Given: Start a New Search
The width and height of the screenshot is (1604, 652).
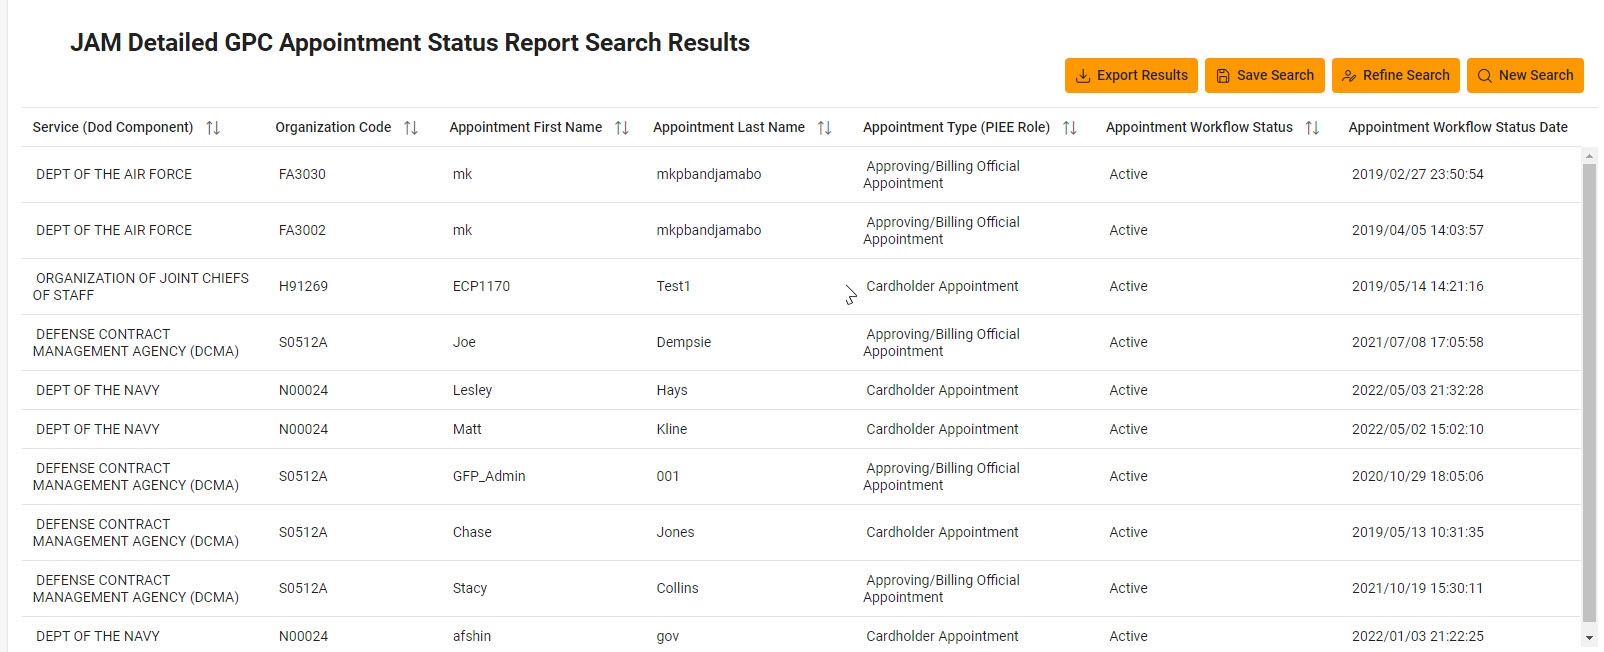Looking at the screenshot, I should point(1525,75).
